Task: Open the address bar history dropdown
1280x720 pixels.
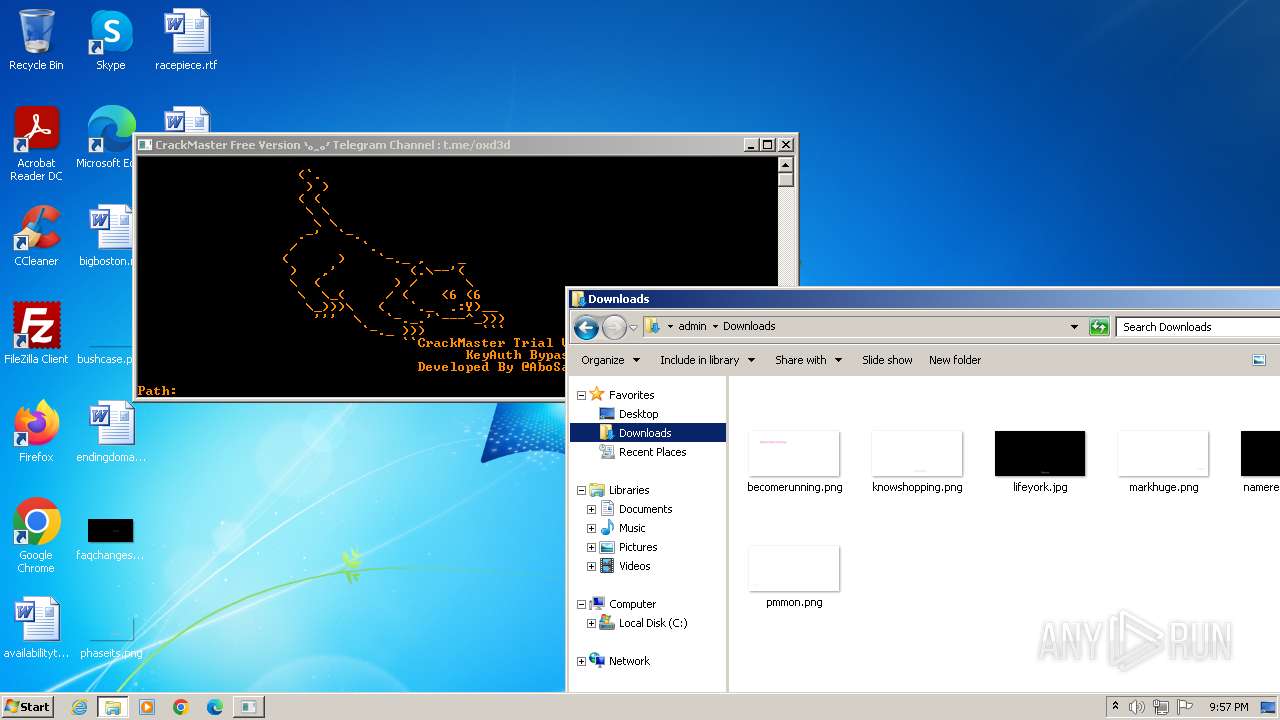Action: pos(1074,327)
